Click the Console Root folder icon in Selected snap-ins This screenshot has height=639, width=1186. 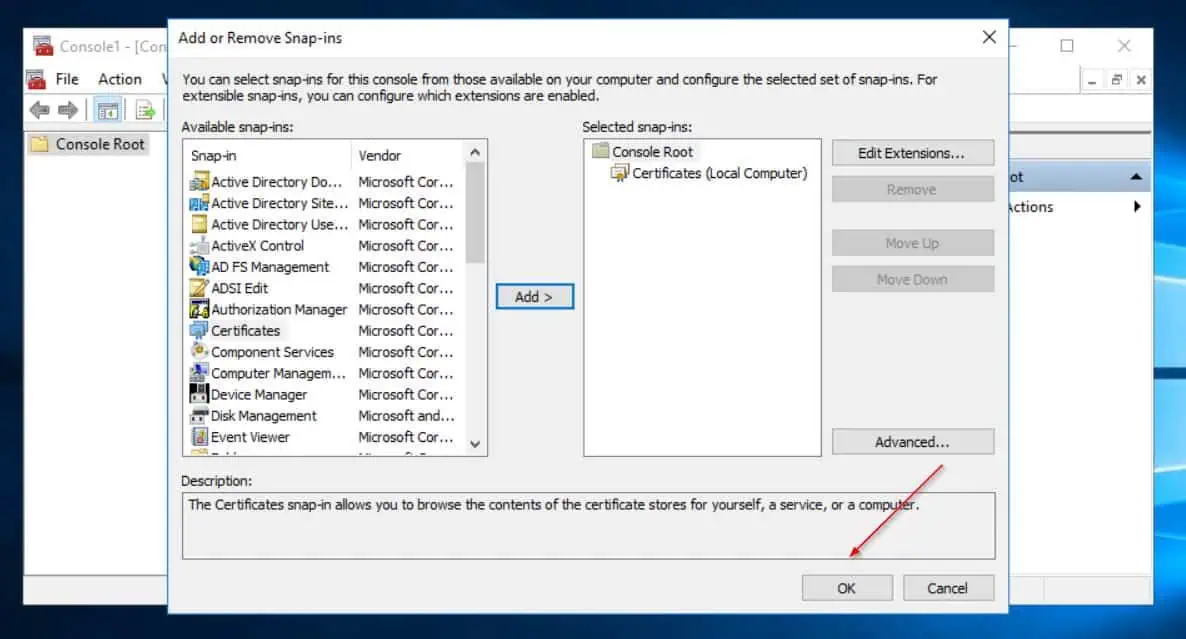(x=601, y=150)
